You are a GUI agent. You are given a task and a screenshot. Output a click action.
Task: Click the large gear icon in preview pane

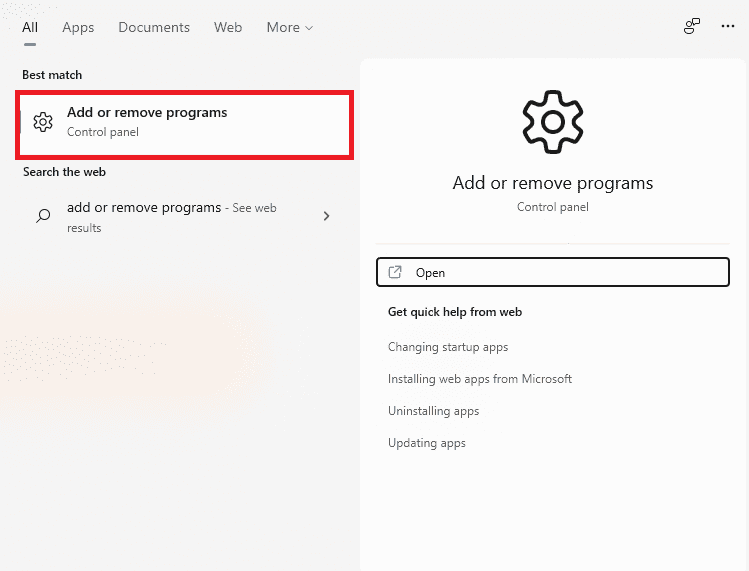pyautogui.click(x=553, y=122)
